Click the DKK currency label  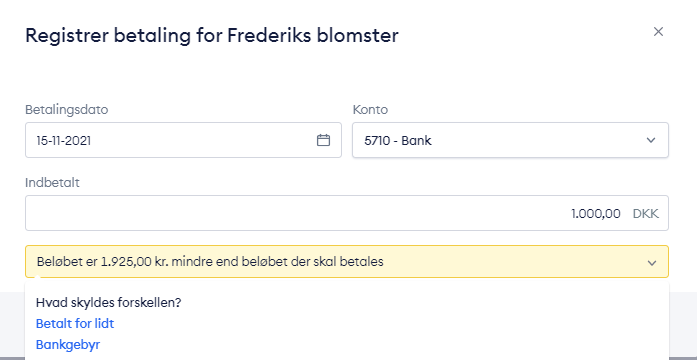645,214
